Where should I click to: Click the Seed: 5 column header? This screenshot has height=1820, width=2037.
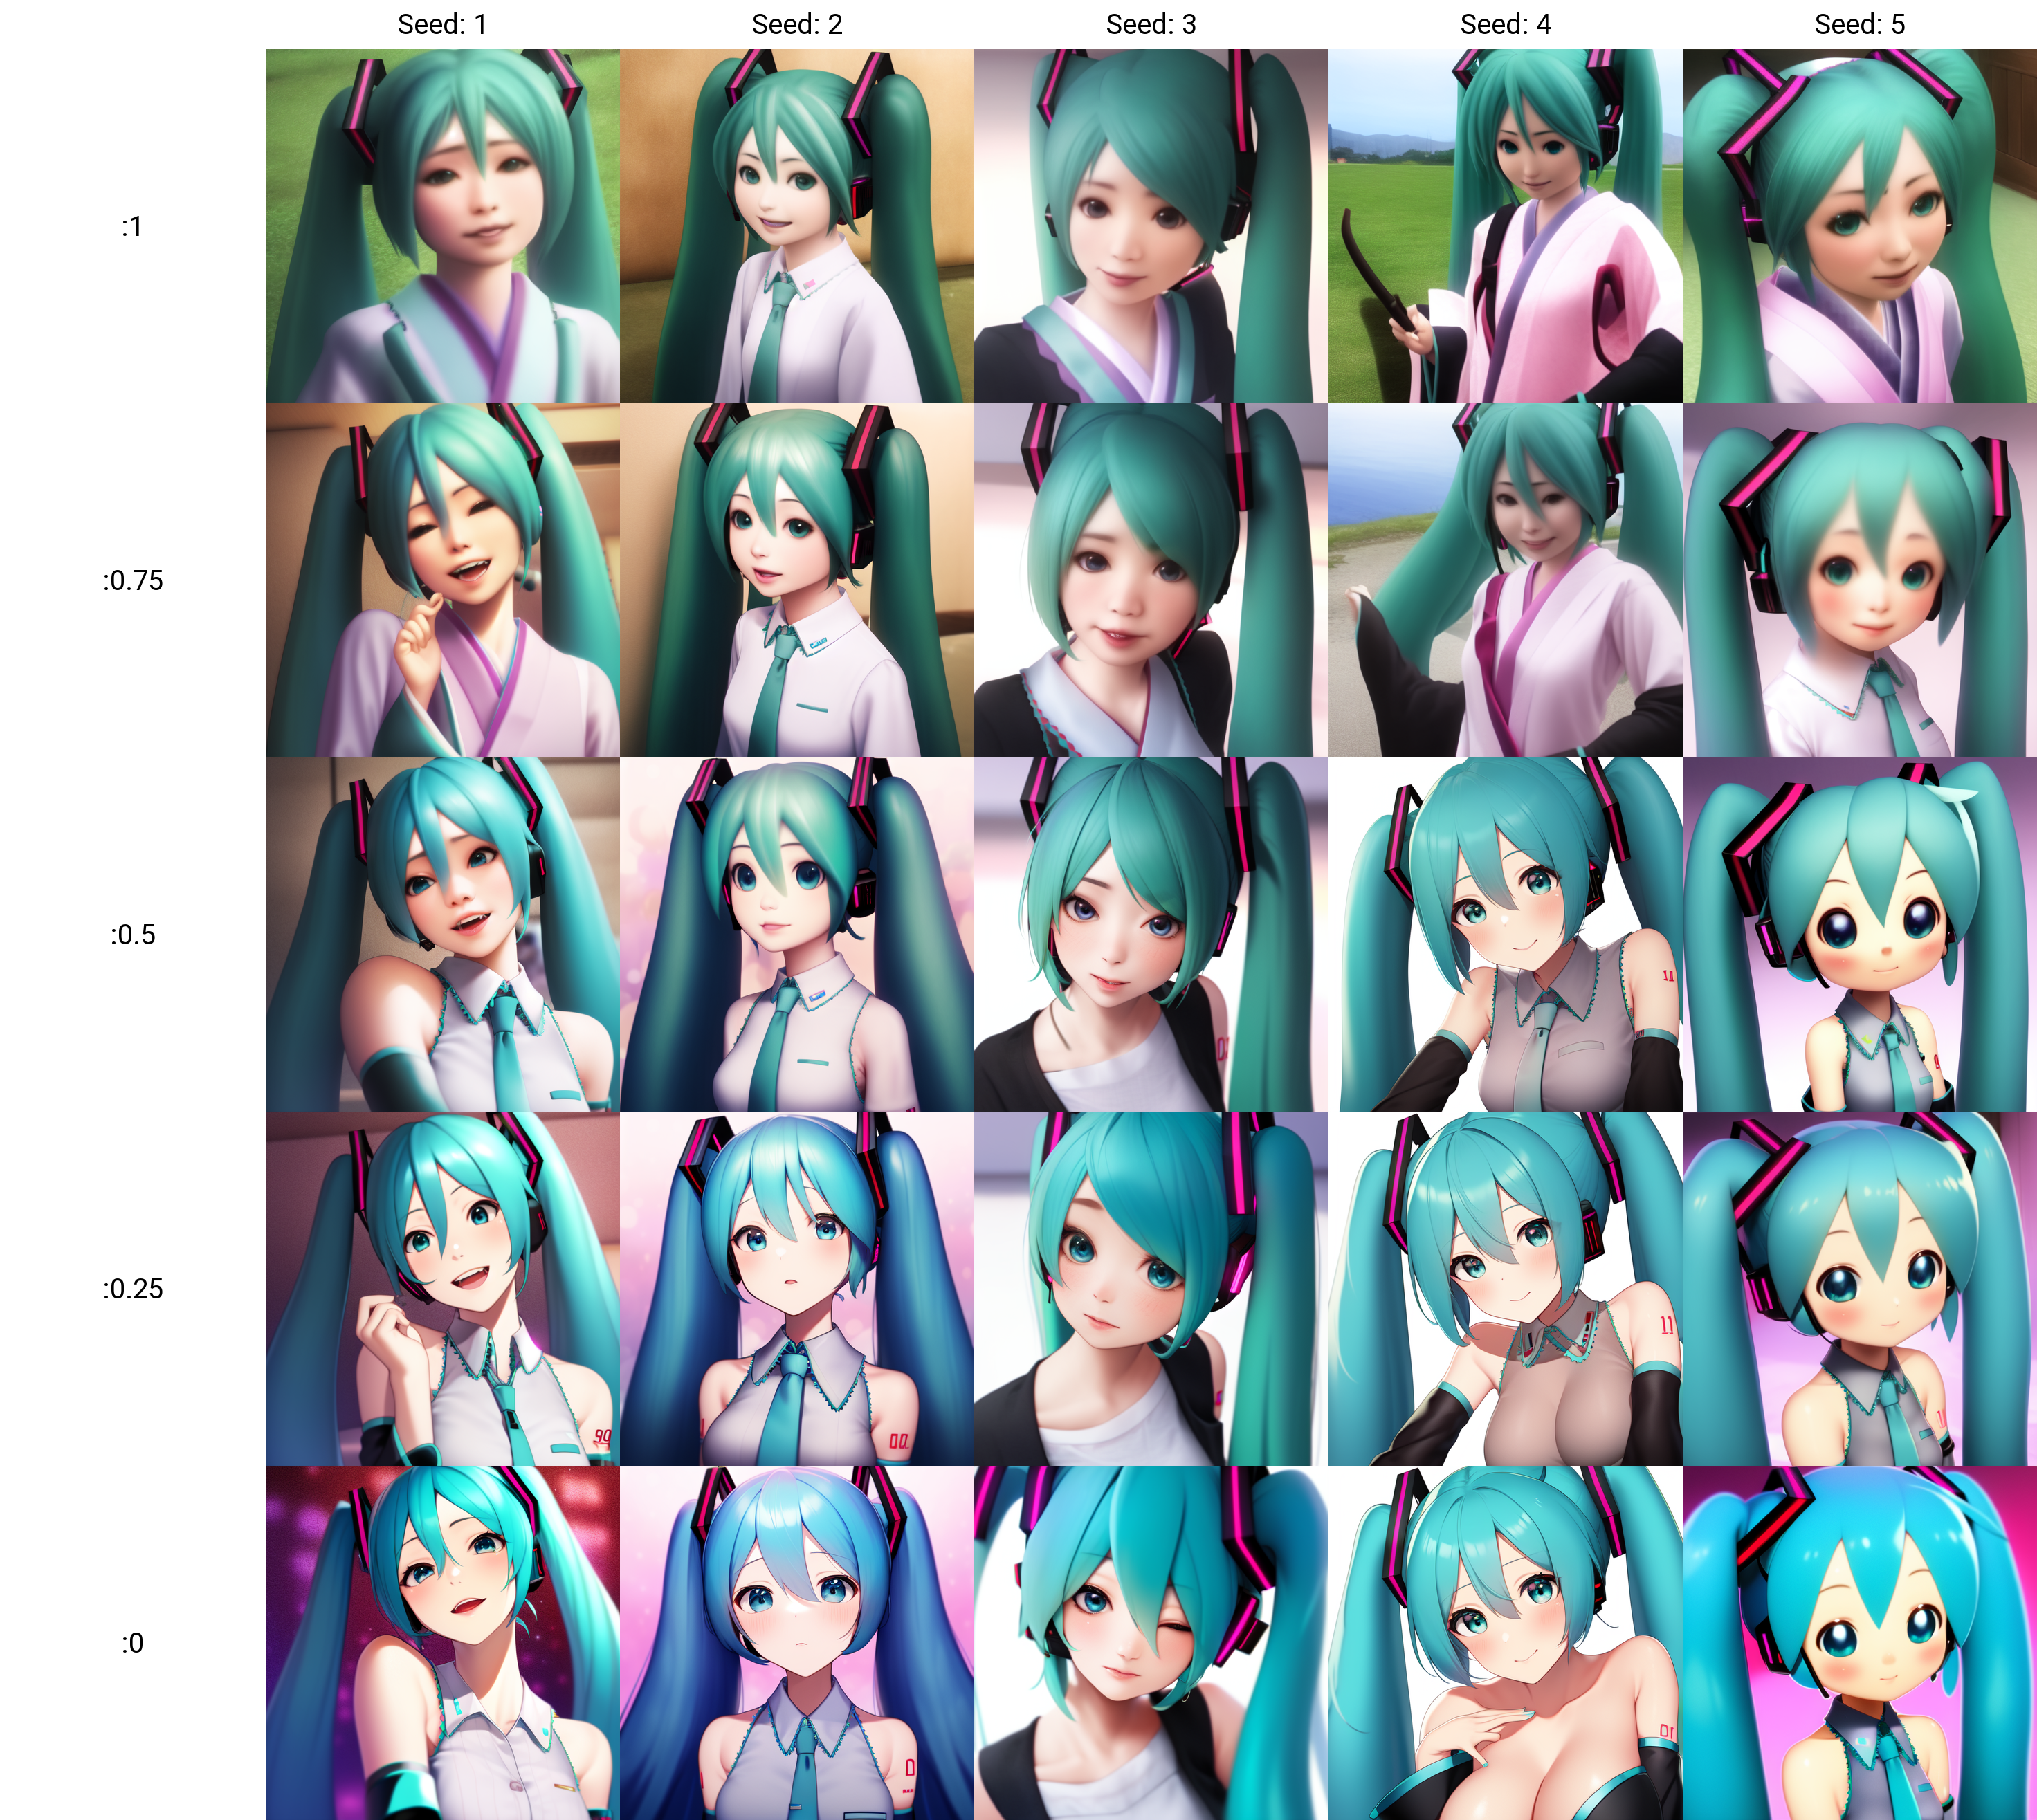point(1859,24)
